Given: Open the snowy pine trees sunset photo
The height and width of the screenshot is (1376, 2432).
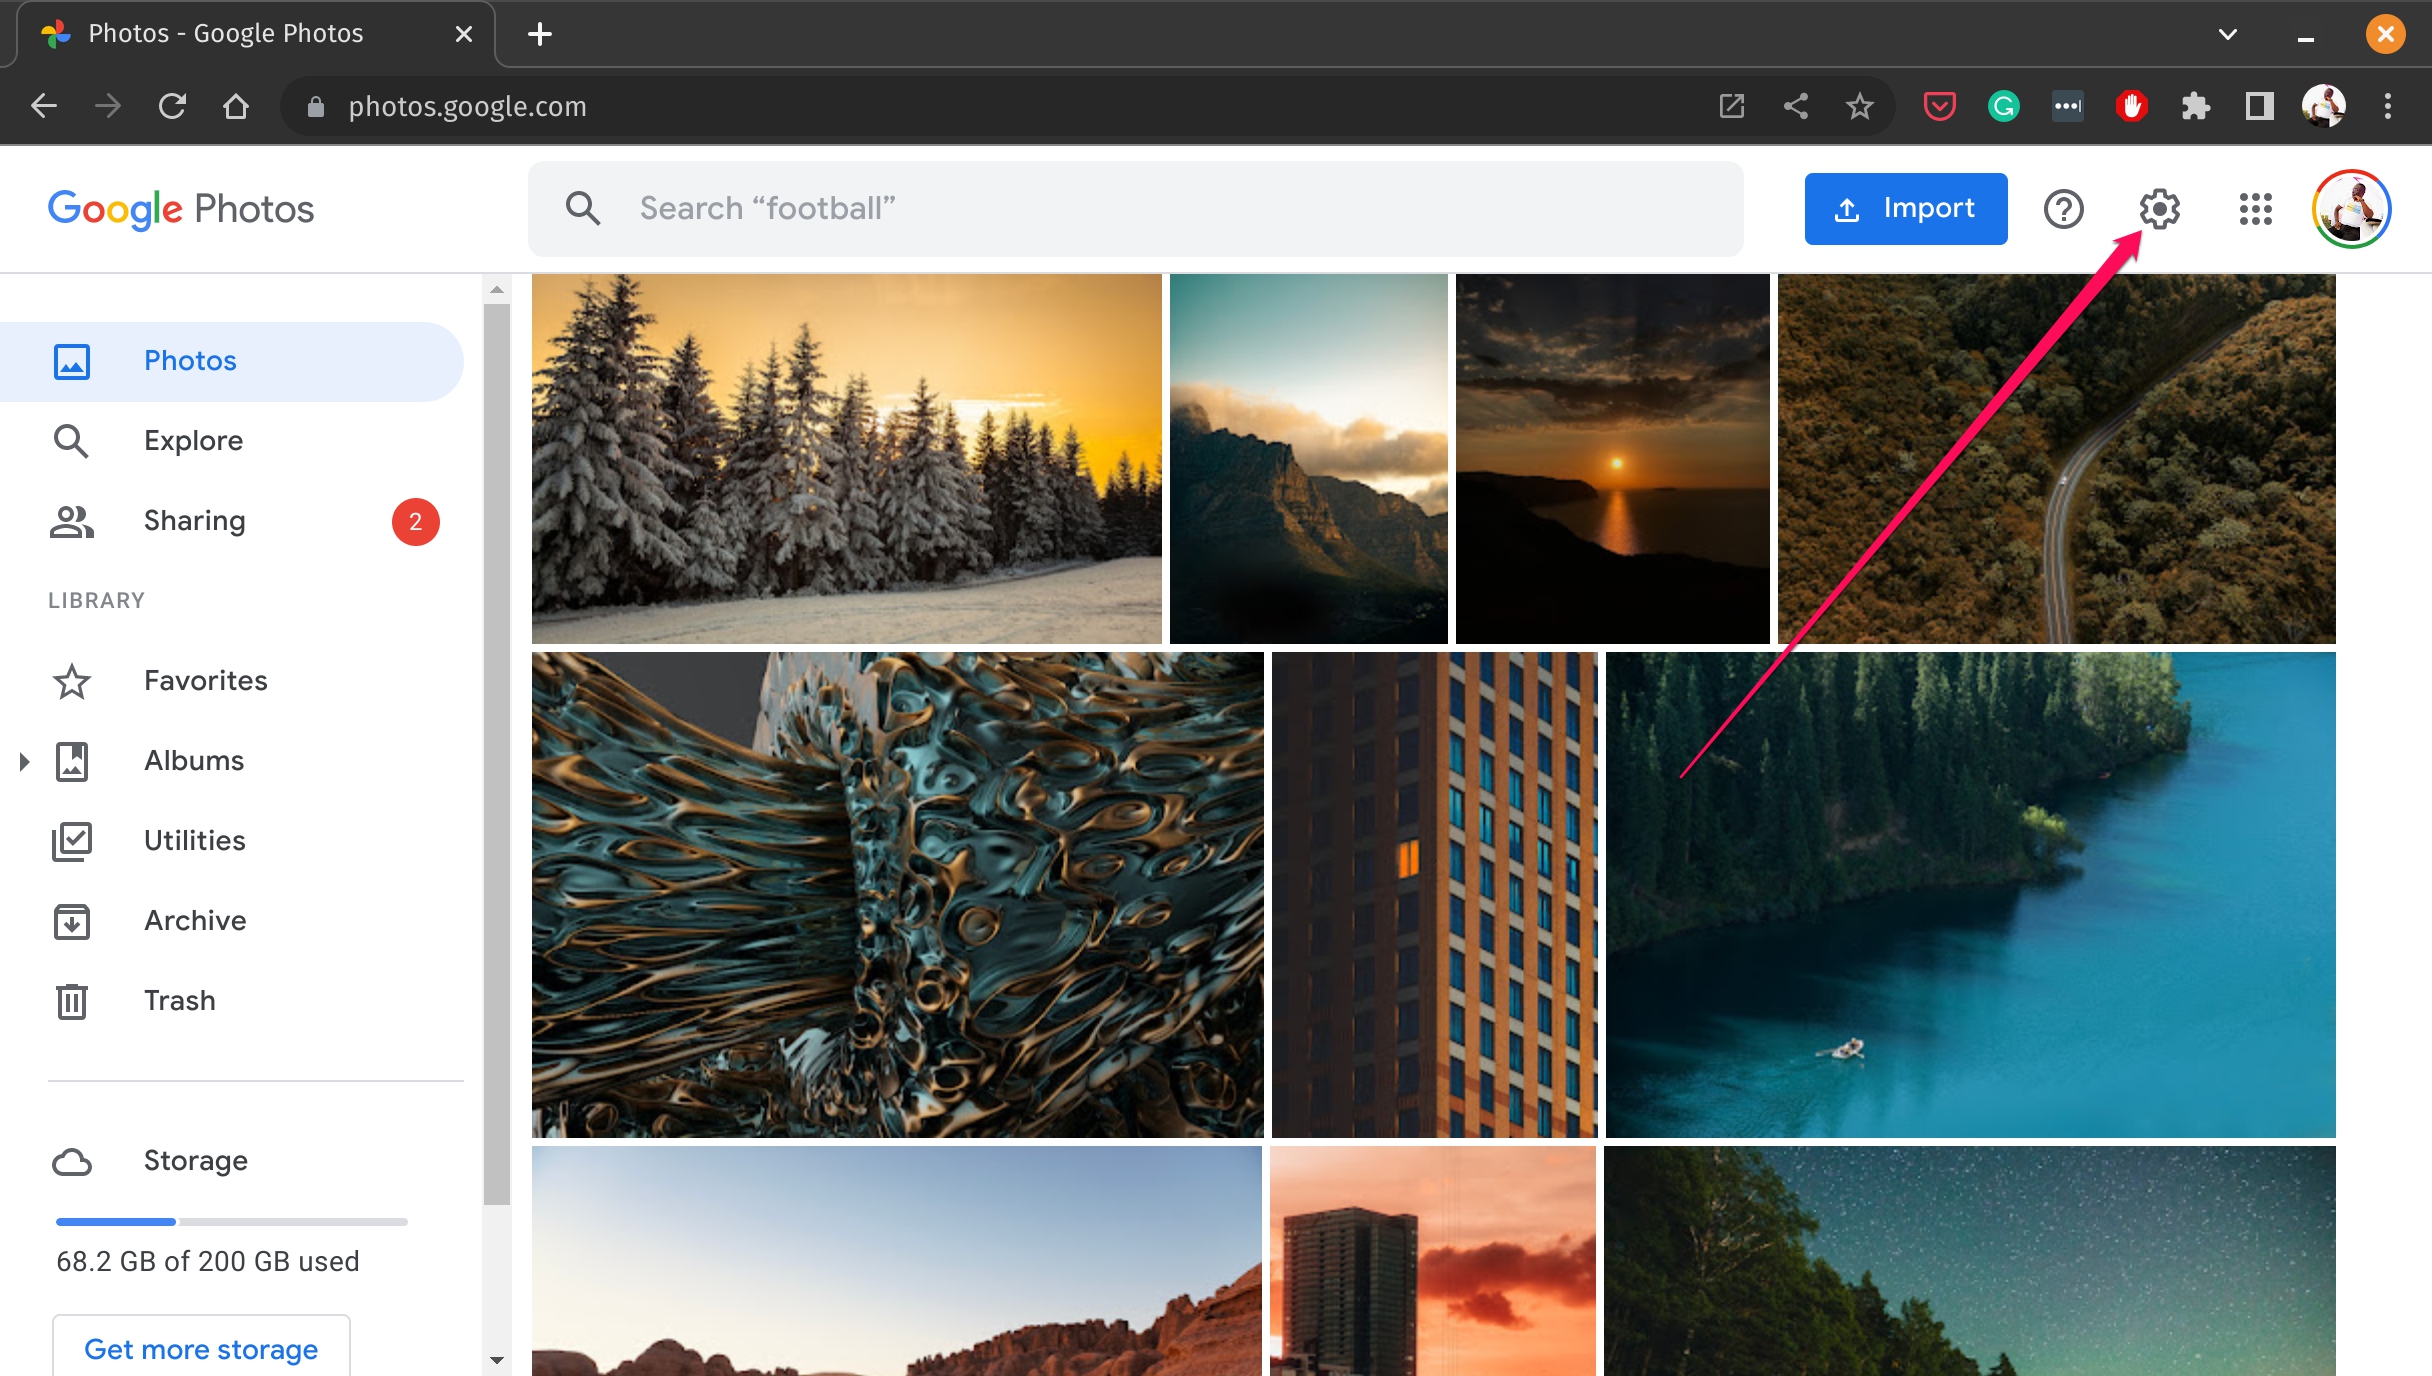Looking at the screenshot, I should [x=846, y=458].
